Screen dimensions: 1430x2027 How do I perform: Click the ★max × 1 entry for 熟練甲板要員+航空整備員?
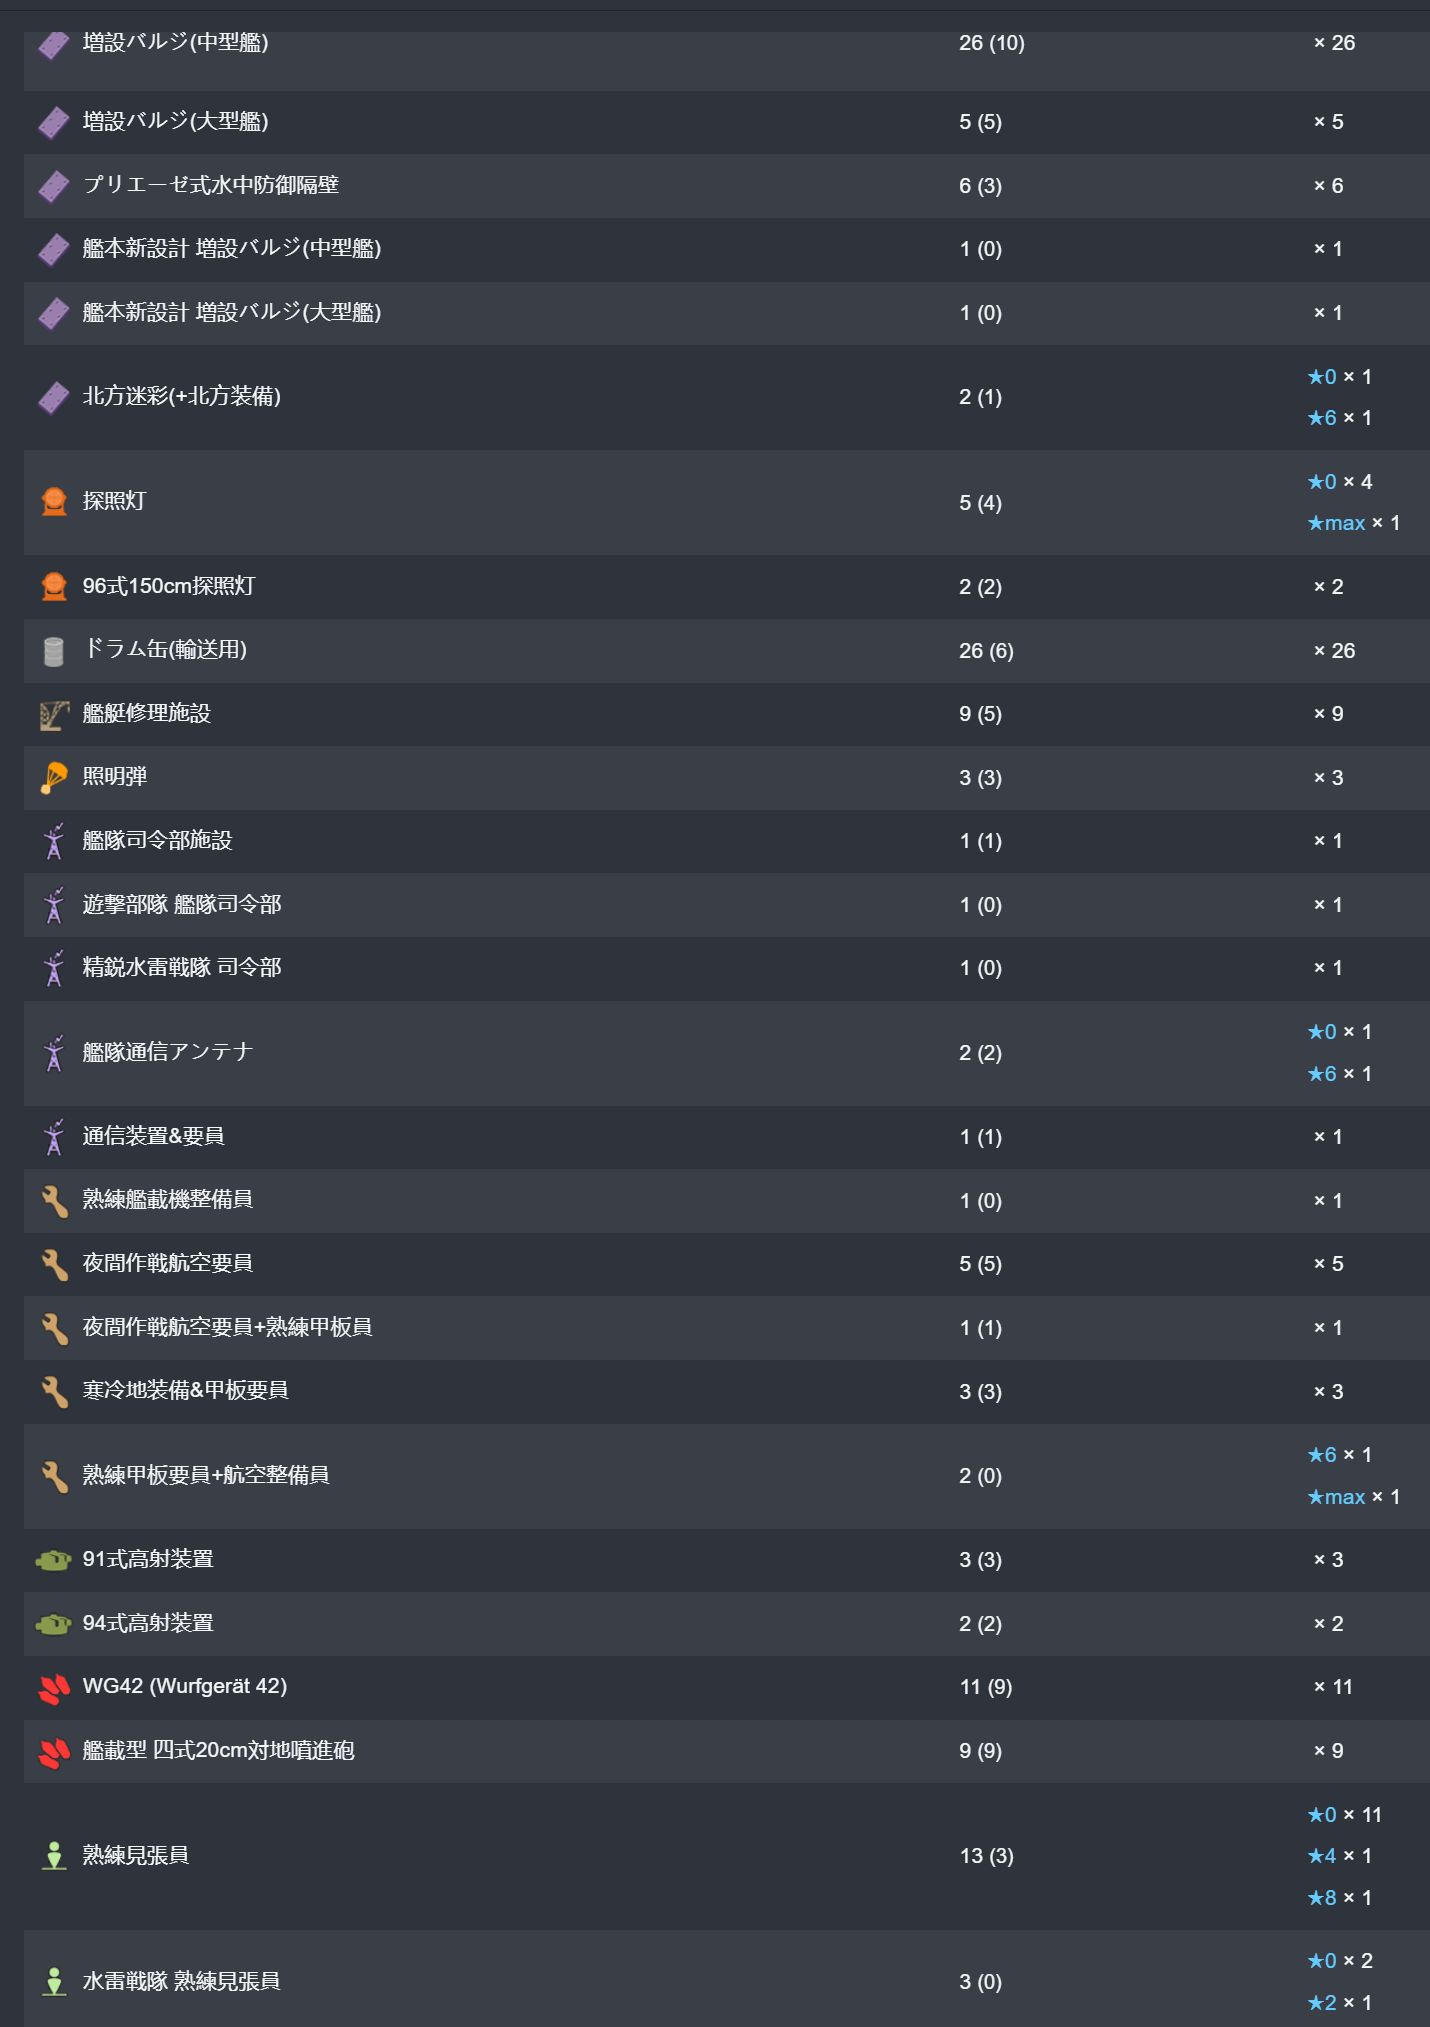pyautogui.click(x=1354, y=1497)
